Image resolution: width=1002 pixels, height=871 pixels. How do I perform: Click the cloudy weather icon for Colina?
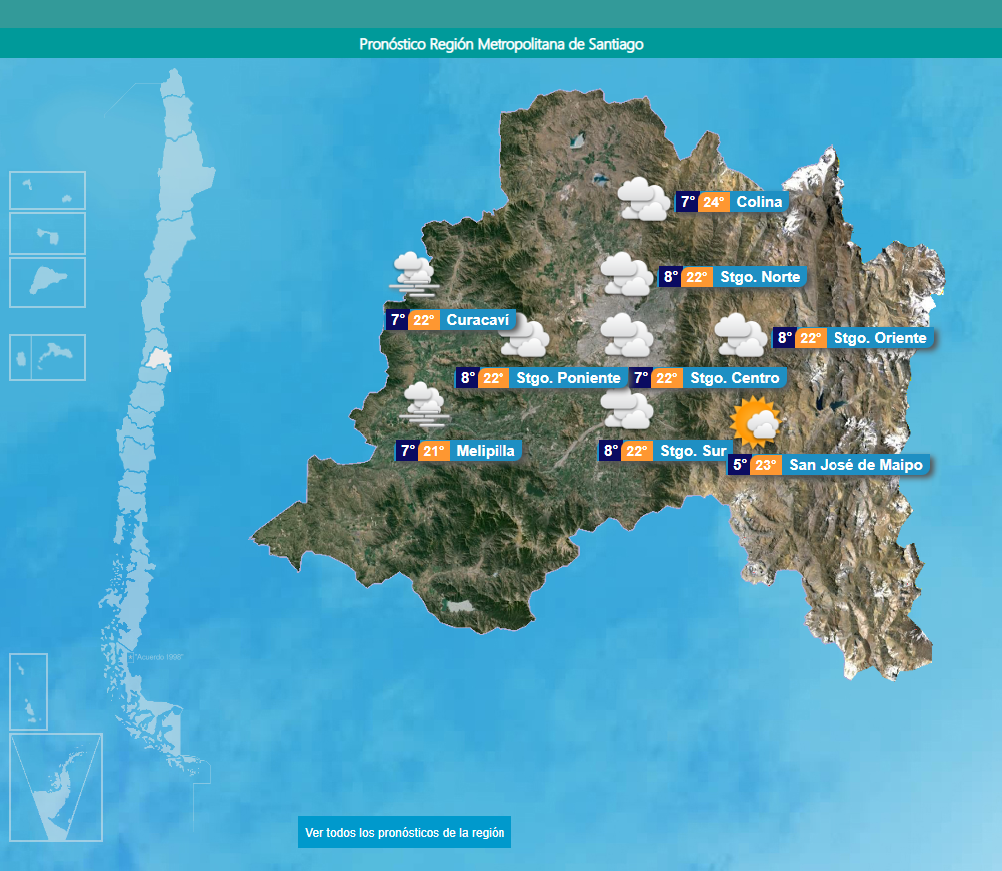(x=643, y=199)
